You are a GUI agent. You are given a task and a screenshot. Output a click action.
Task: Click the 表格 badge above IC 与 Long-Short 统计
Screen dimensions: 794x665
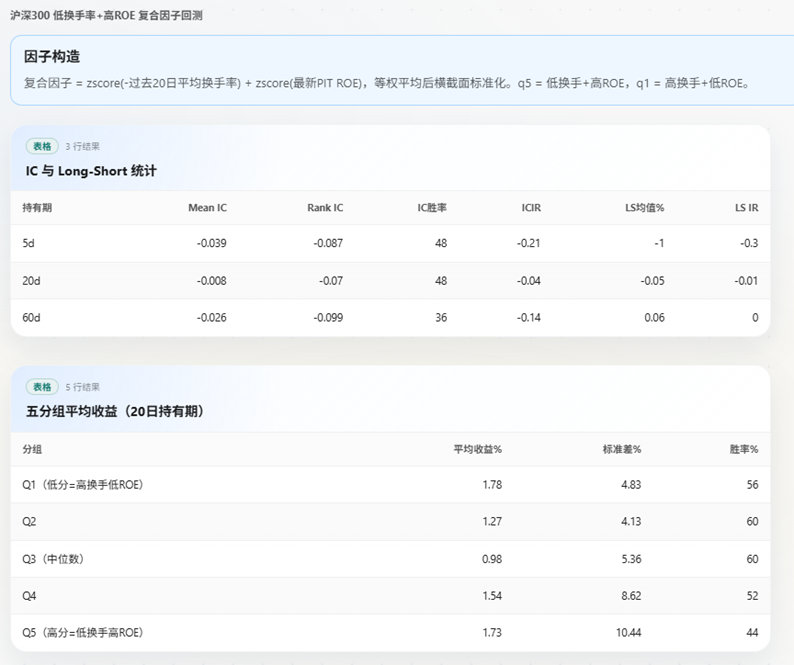[42, 146]
